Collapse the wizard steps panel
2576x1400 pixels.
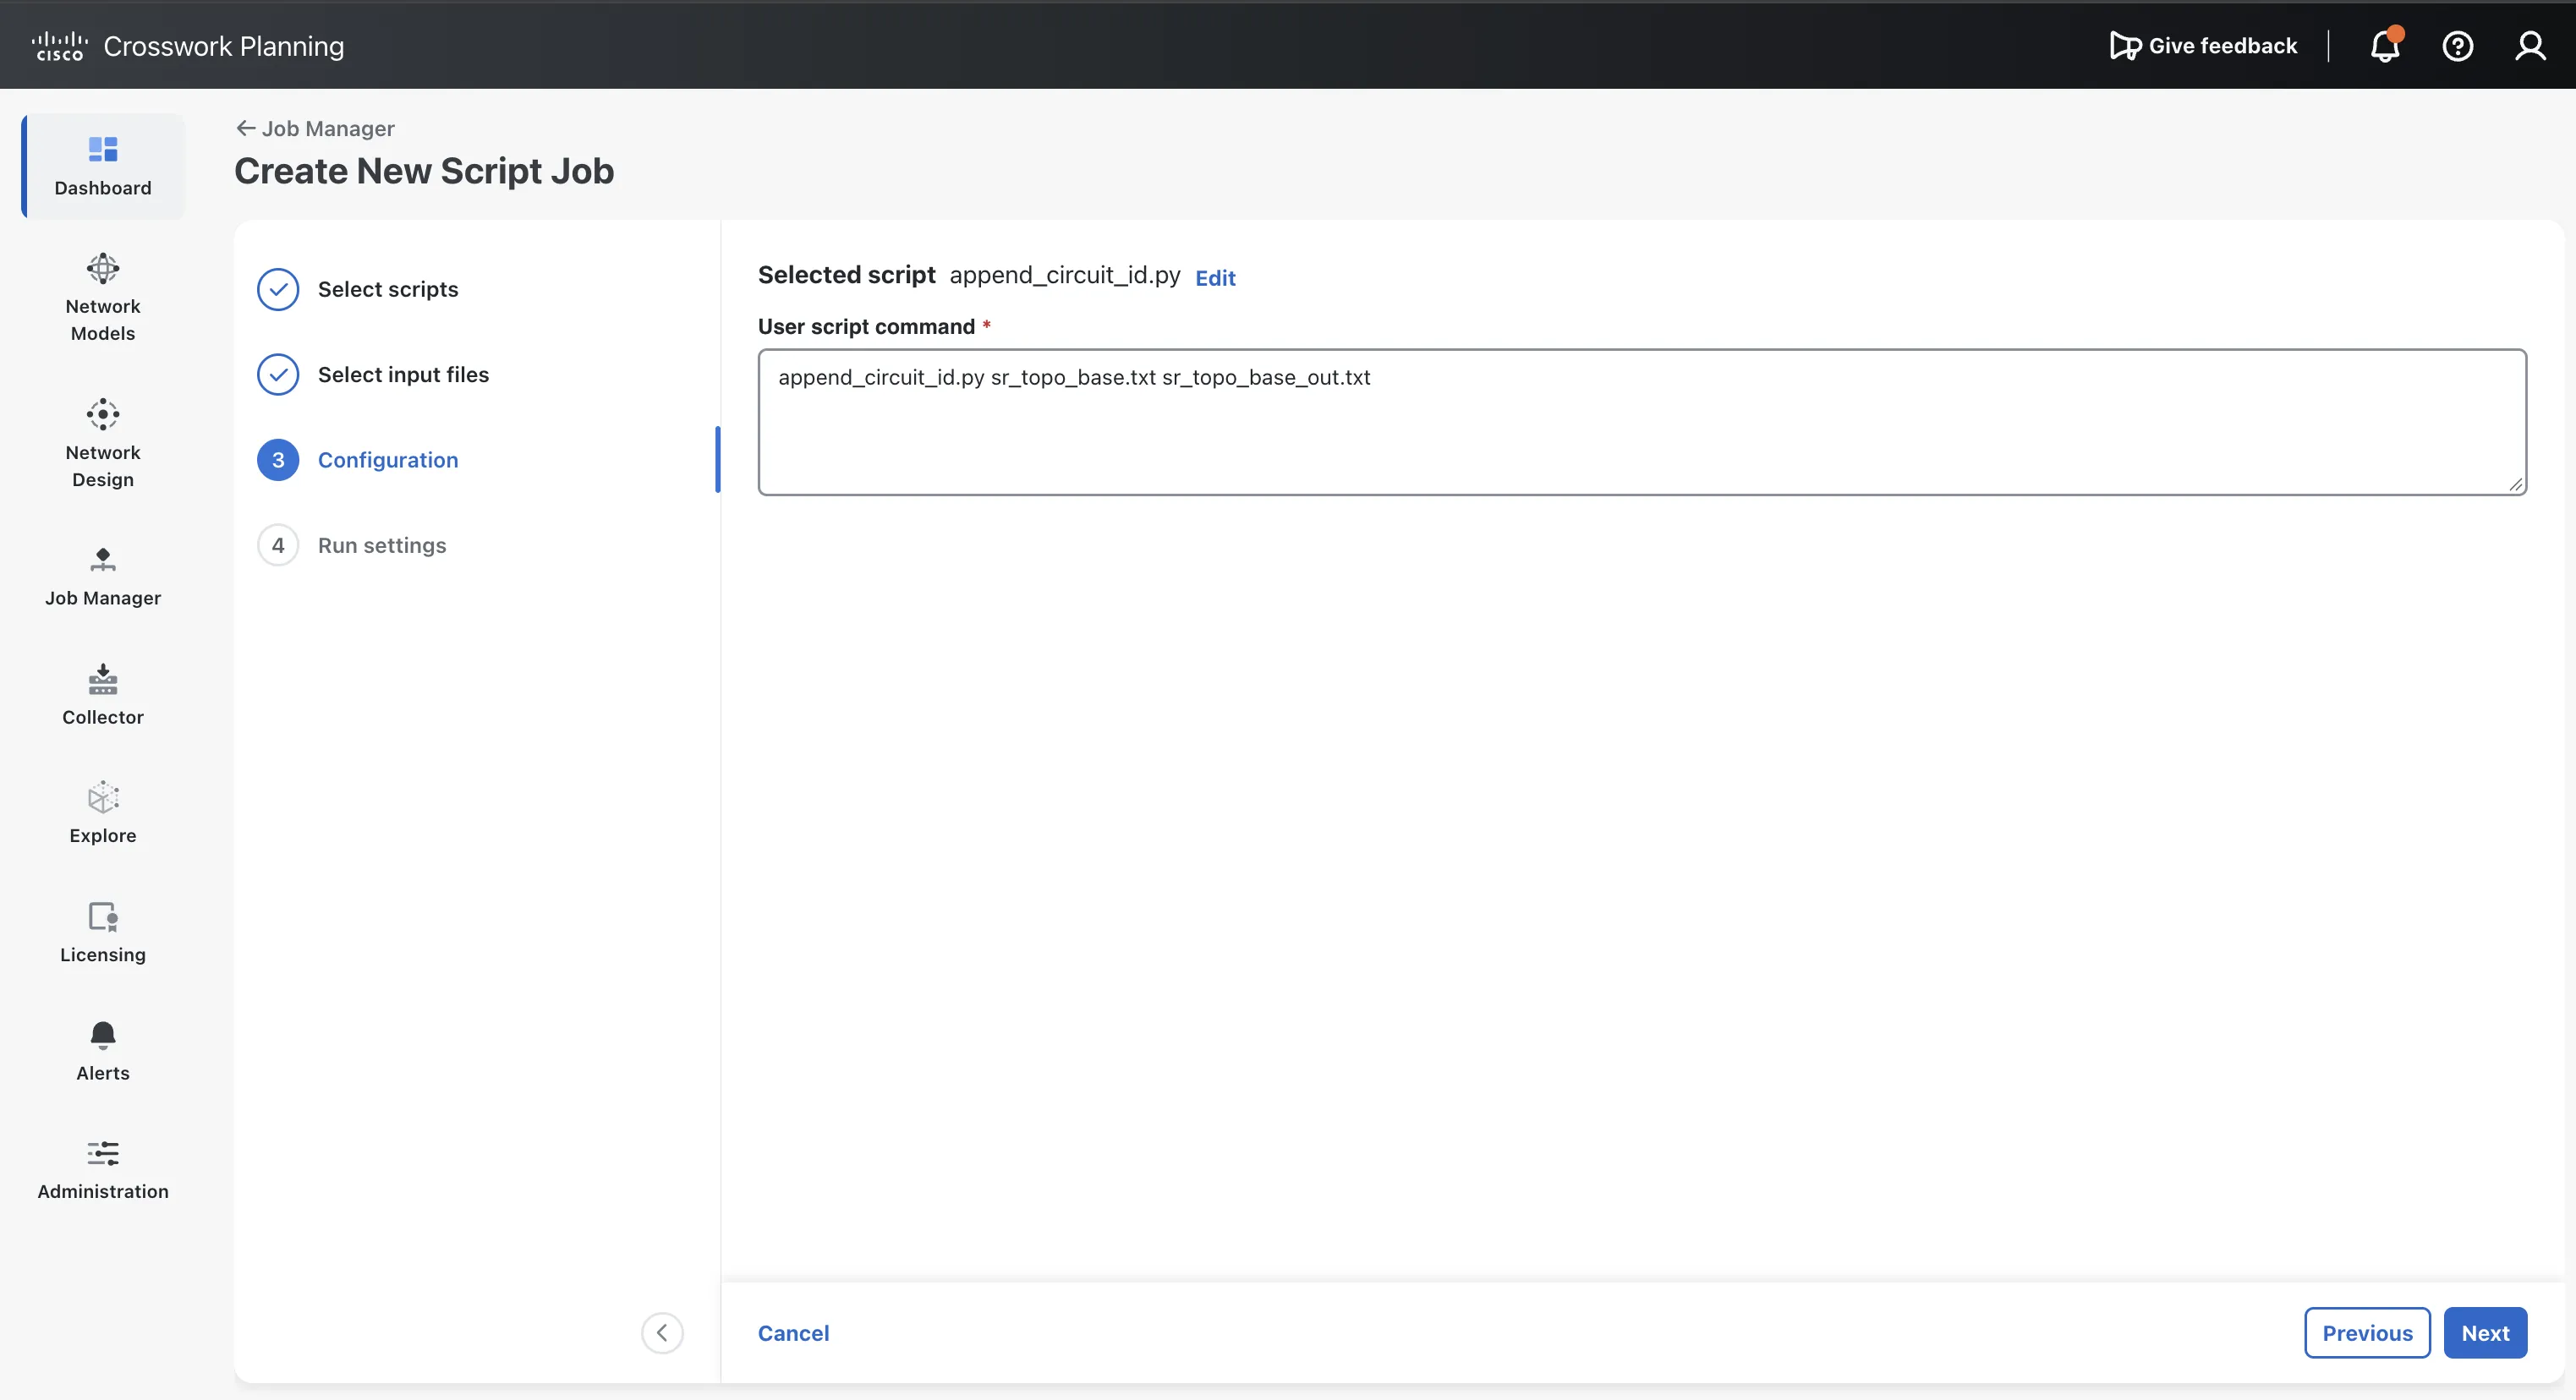coord(662,1332)
